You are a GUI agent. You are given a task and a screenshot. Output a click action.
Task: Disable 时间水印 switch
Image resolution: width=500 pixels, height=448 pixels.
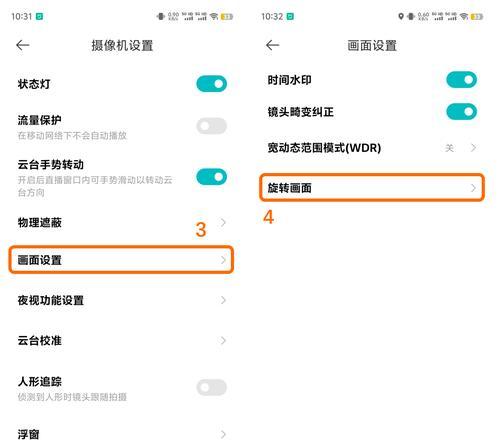[x=462, y=80]
